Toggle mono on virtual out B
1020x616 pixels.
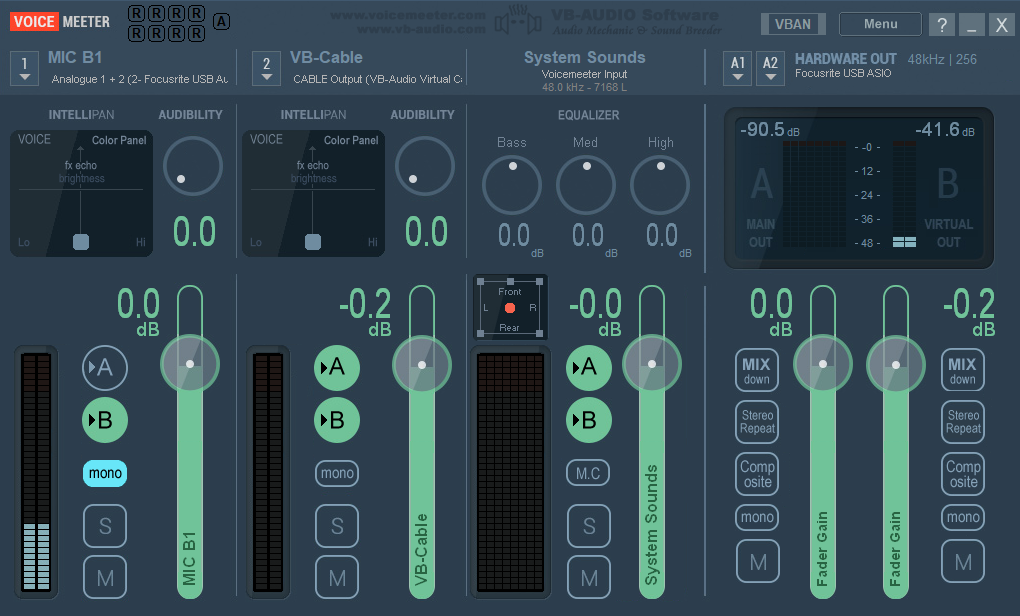[x=963, y=517]
